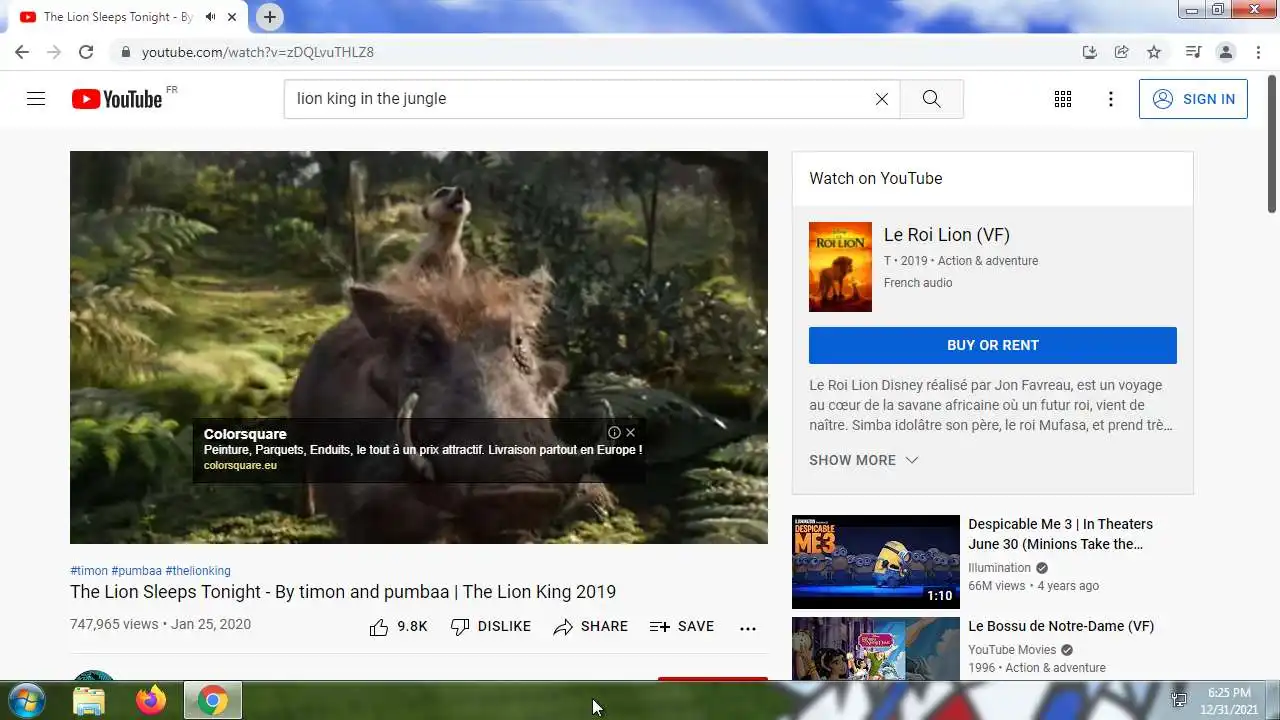Open Le Bossu de Notre-Dame thumbnail
Image resolution: width=1280 pixels, height=720 pixels.
[875, 649]
